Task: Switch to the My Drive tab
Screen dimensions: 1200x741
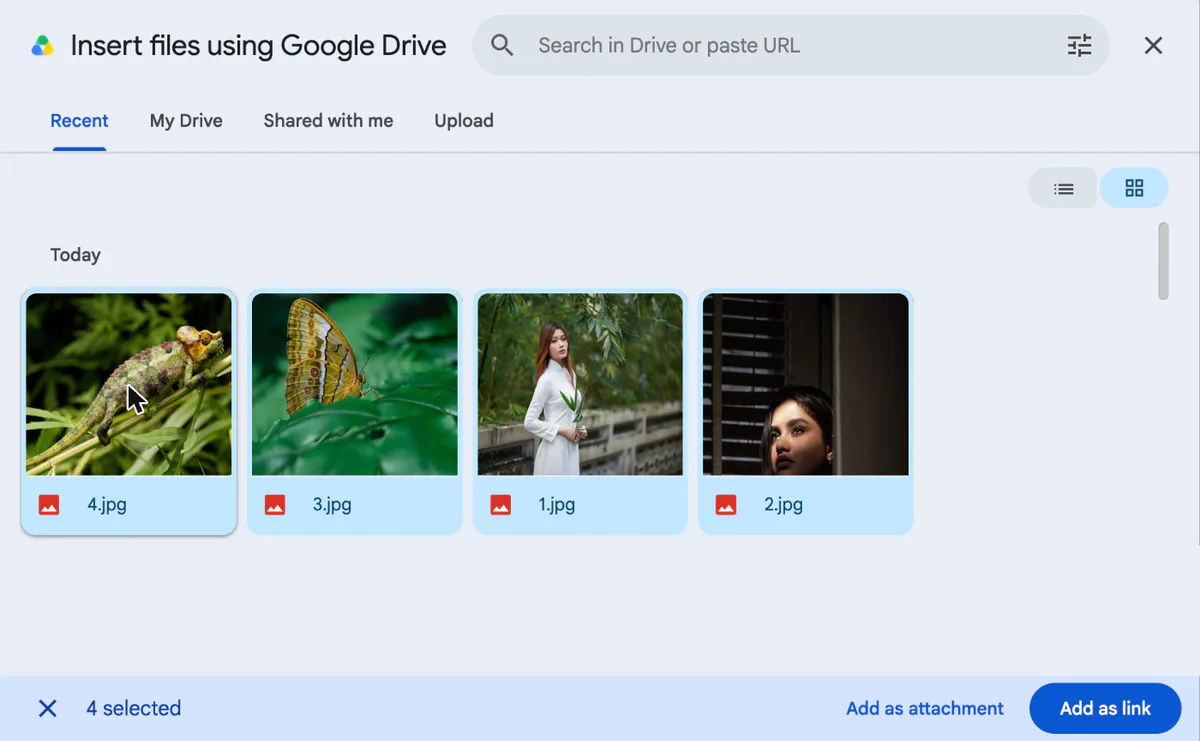Action: [x=186, y=121]
